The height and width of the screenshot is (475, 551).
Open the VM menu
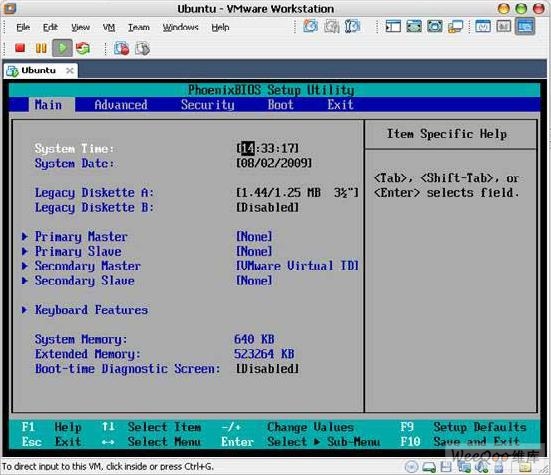point(109,27)
